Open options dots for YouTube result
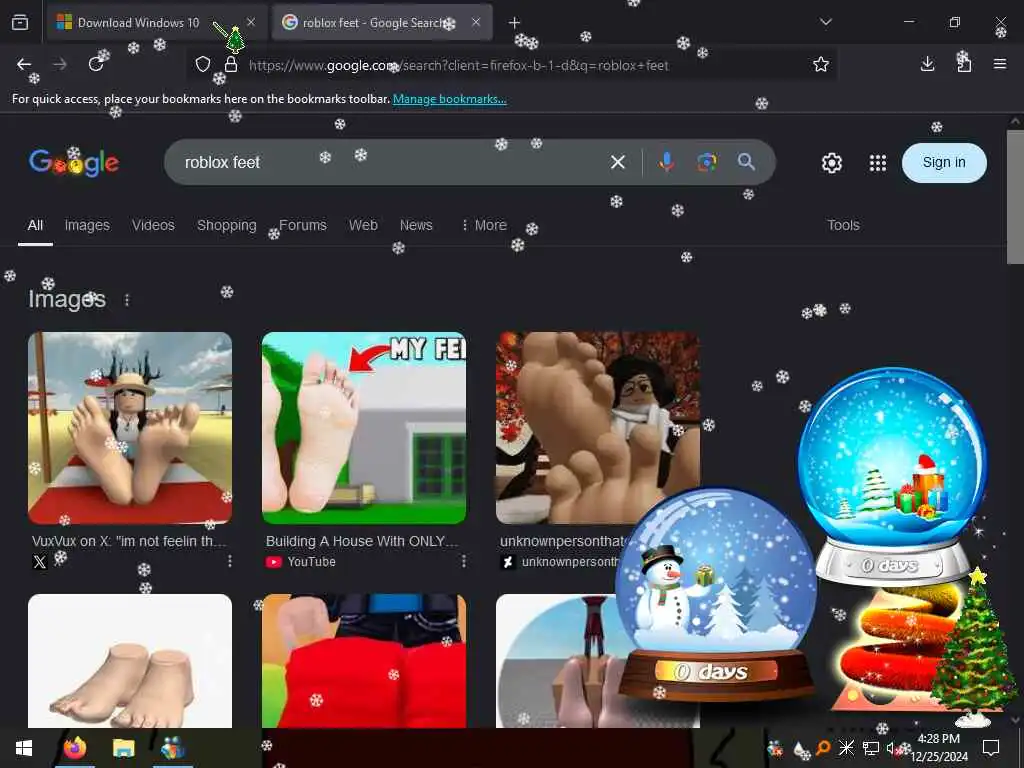Image resolution: width=1024 pixels, height=768 pixels. 464,562
